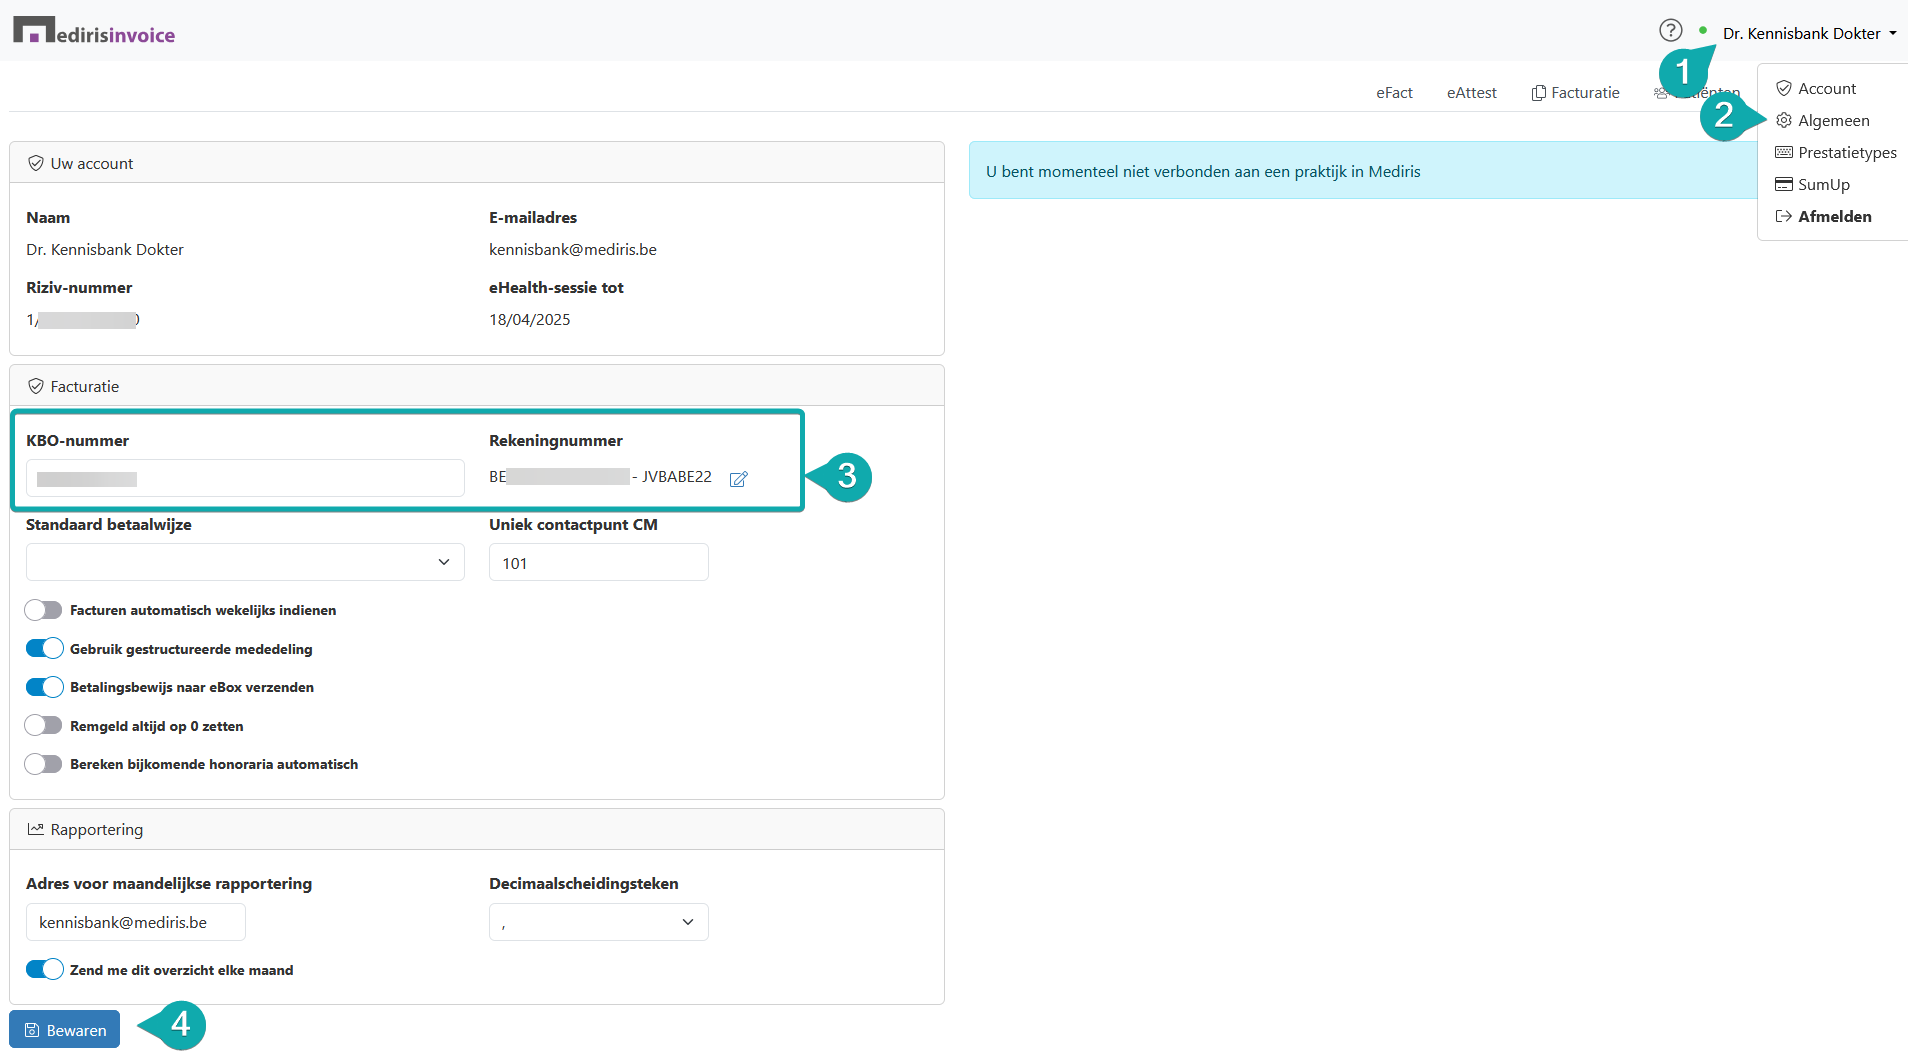Click the email kennisbank@mediris.be under E-mailadres
The width and height of the screenshot is (1908, 1061).
573,250
